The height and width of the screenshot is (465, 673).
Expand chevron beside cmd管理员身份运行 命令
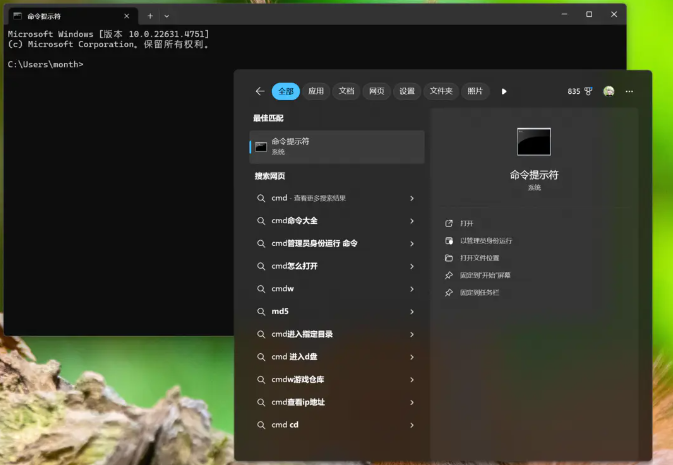(x=412, y=244)
